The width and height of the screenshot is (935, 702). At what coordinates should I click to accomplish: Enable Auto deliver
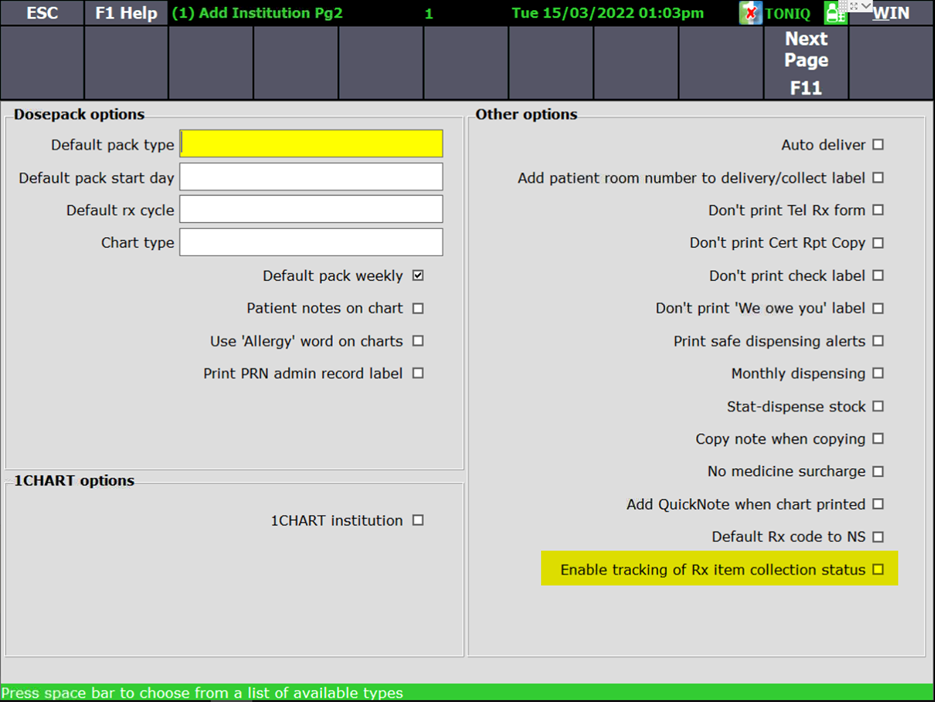(x=877, y=144)
